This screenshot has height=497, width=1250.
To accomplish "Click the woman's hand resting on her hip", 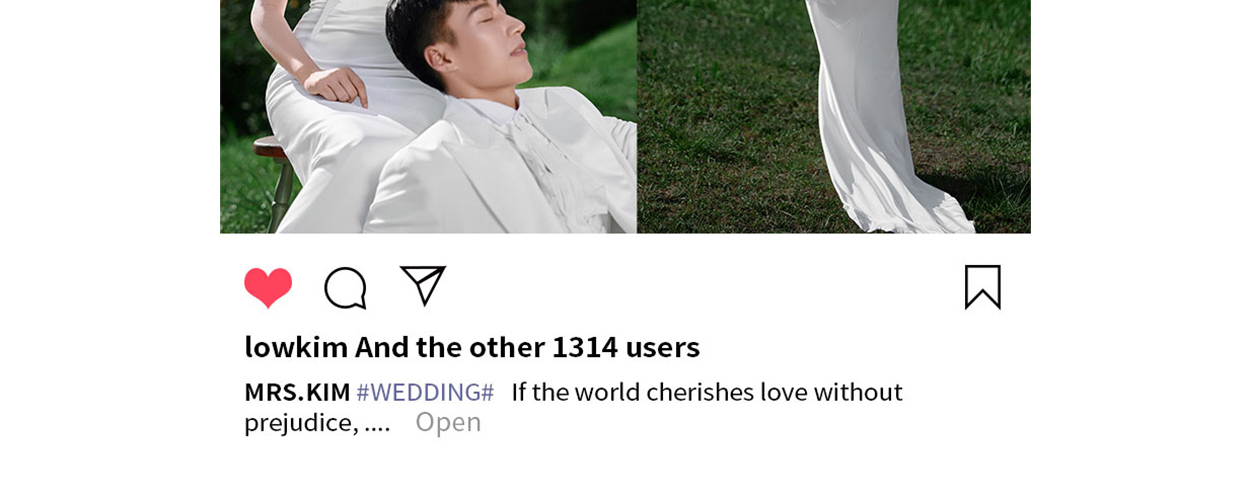I will click(x=336, y=85).
